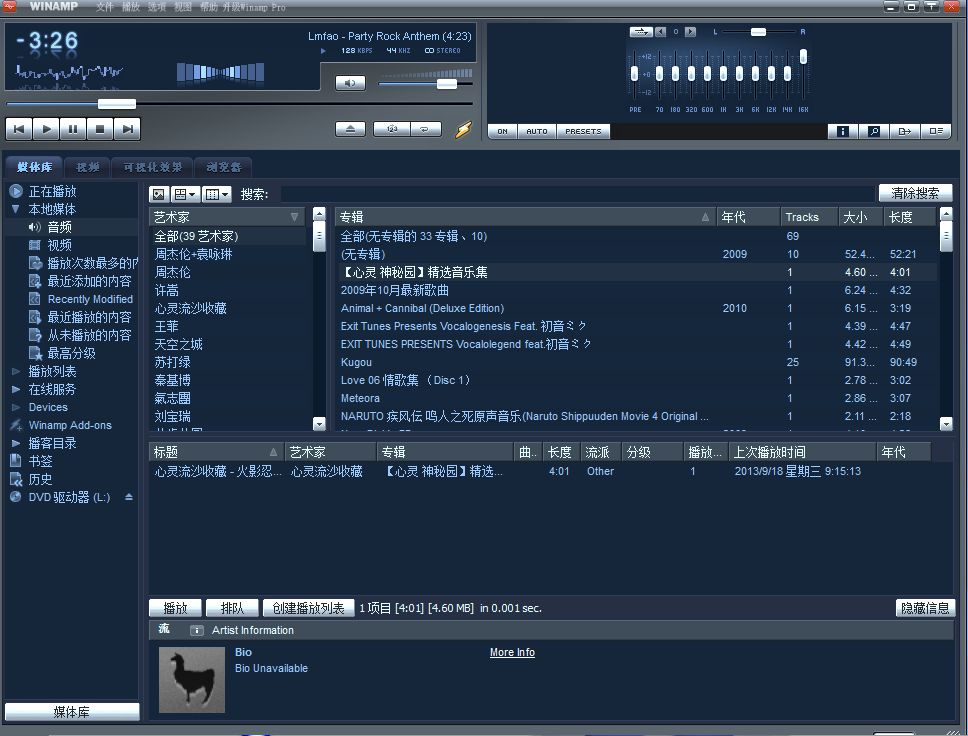The image size is (968, 736).
Task: Click the L/R balance slider handle
Action: (758, 32)
